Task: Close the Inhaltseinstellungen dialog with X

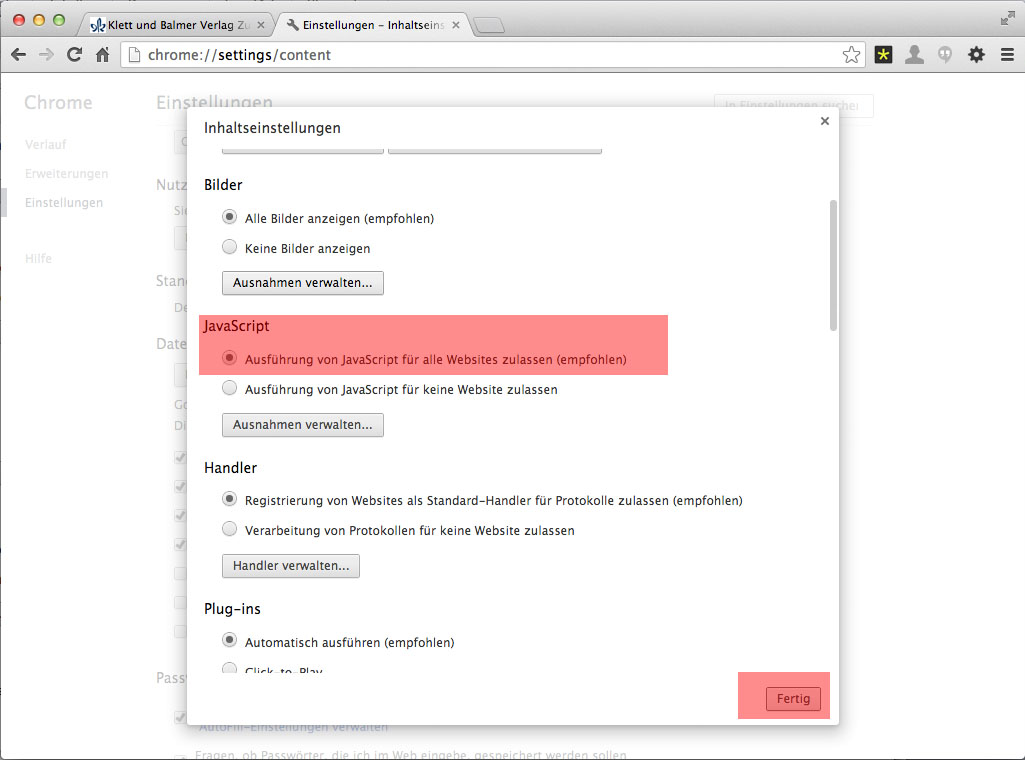Action: click(825, 121)
